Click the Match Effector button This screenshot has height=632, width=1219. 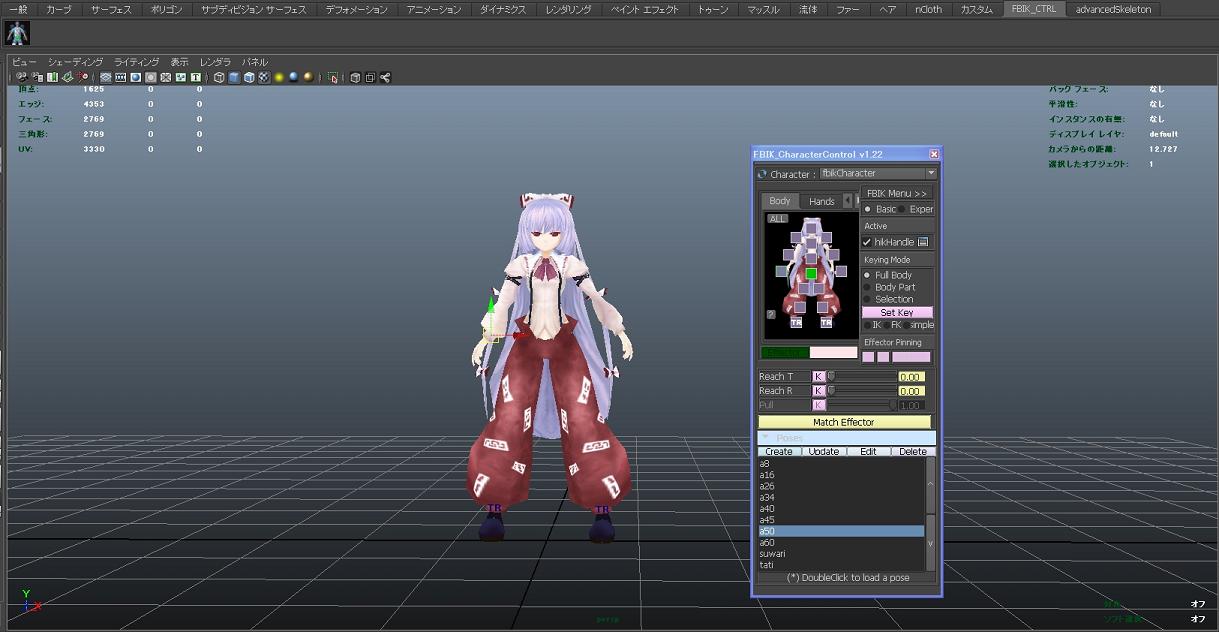(x=843, y=422)
